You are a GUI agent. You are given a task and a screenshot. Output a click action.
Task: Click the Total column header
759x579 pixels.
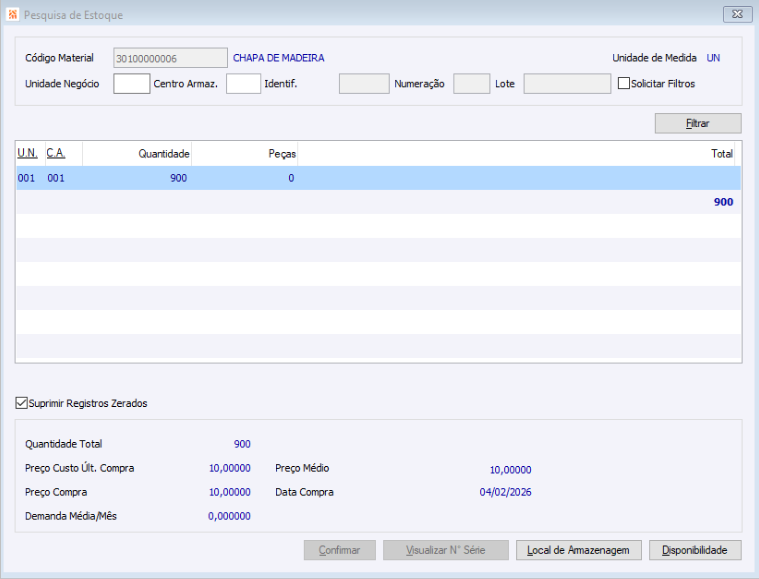(x=516, y=153)
